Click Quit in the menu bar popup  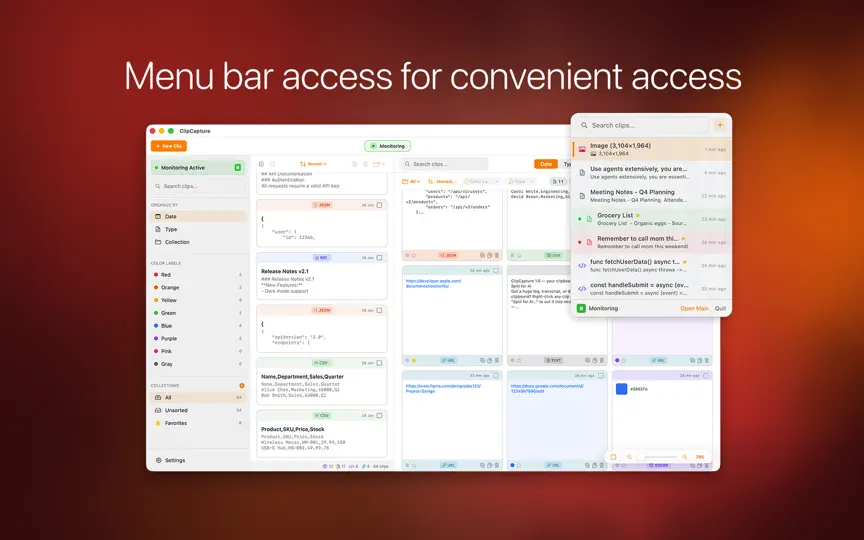pos(720,309)
